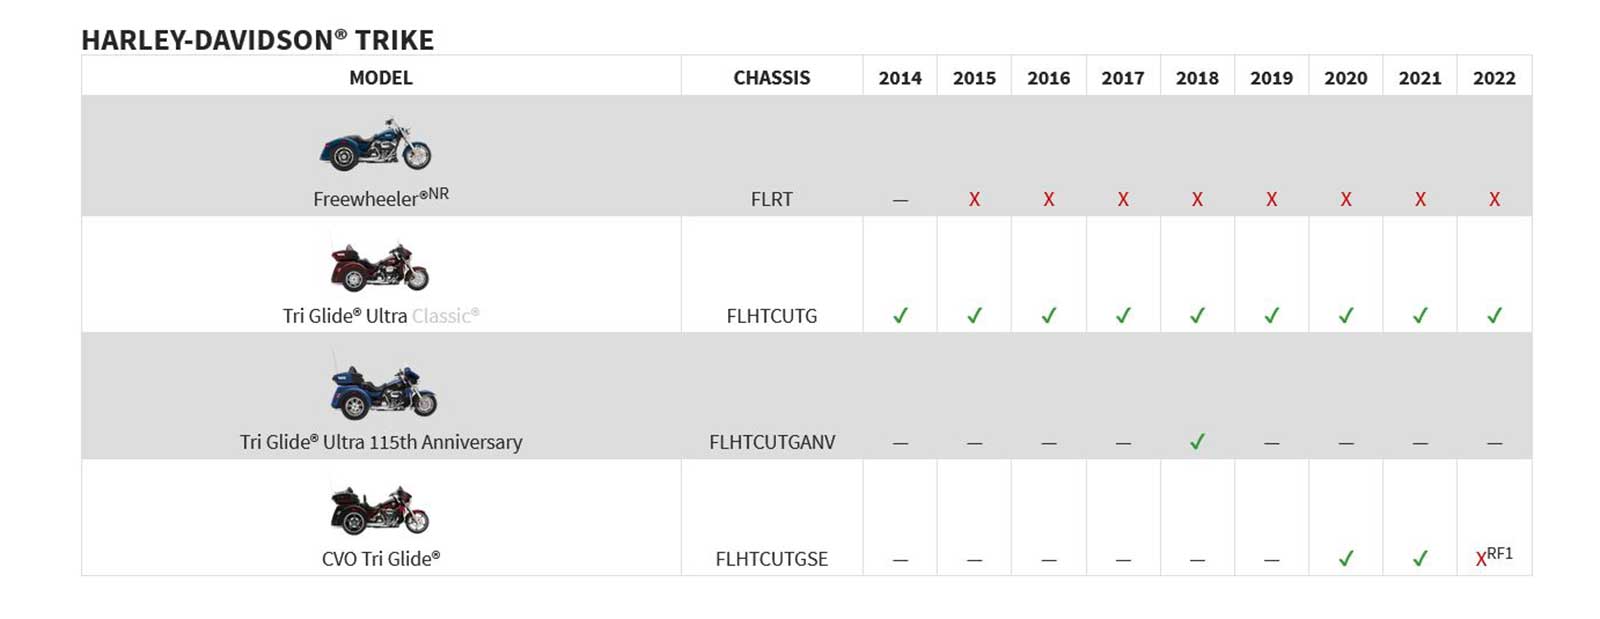Select the CVO Tri Glide model name

[x=381, y=558]
